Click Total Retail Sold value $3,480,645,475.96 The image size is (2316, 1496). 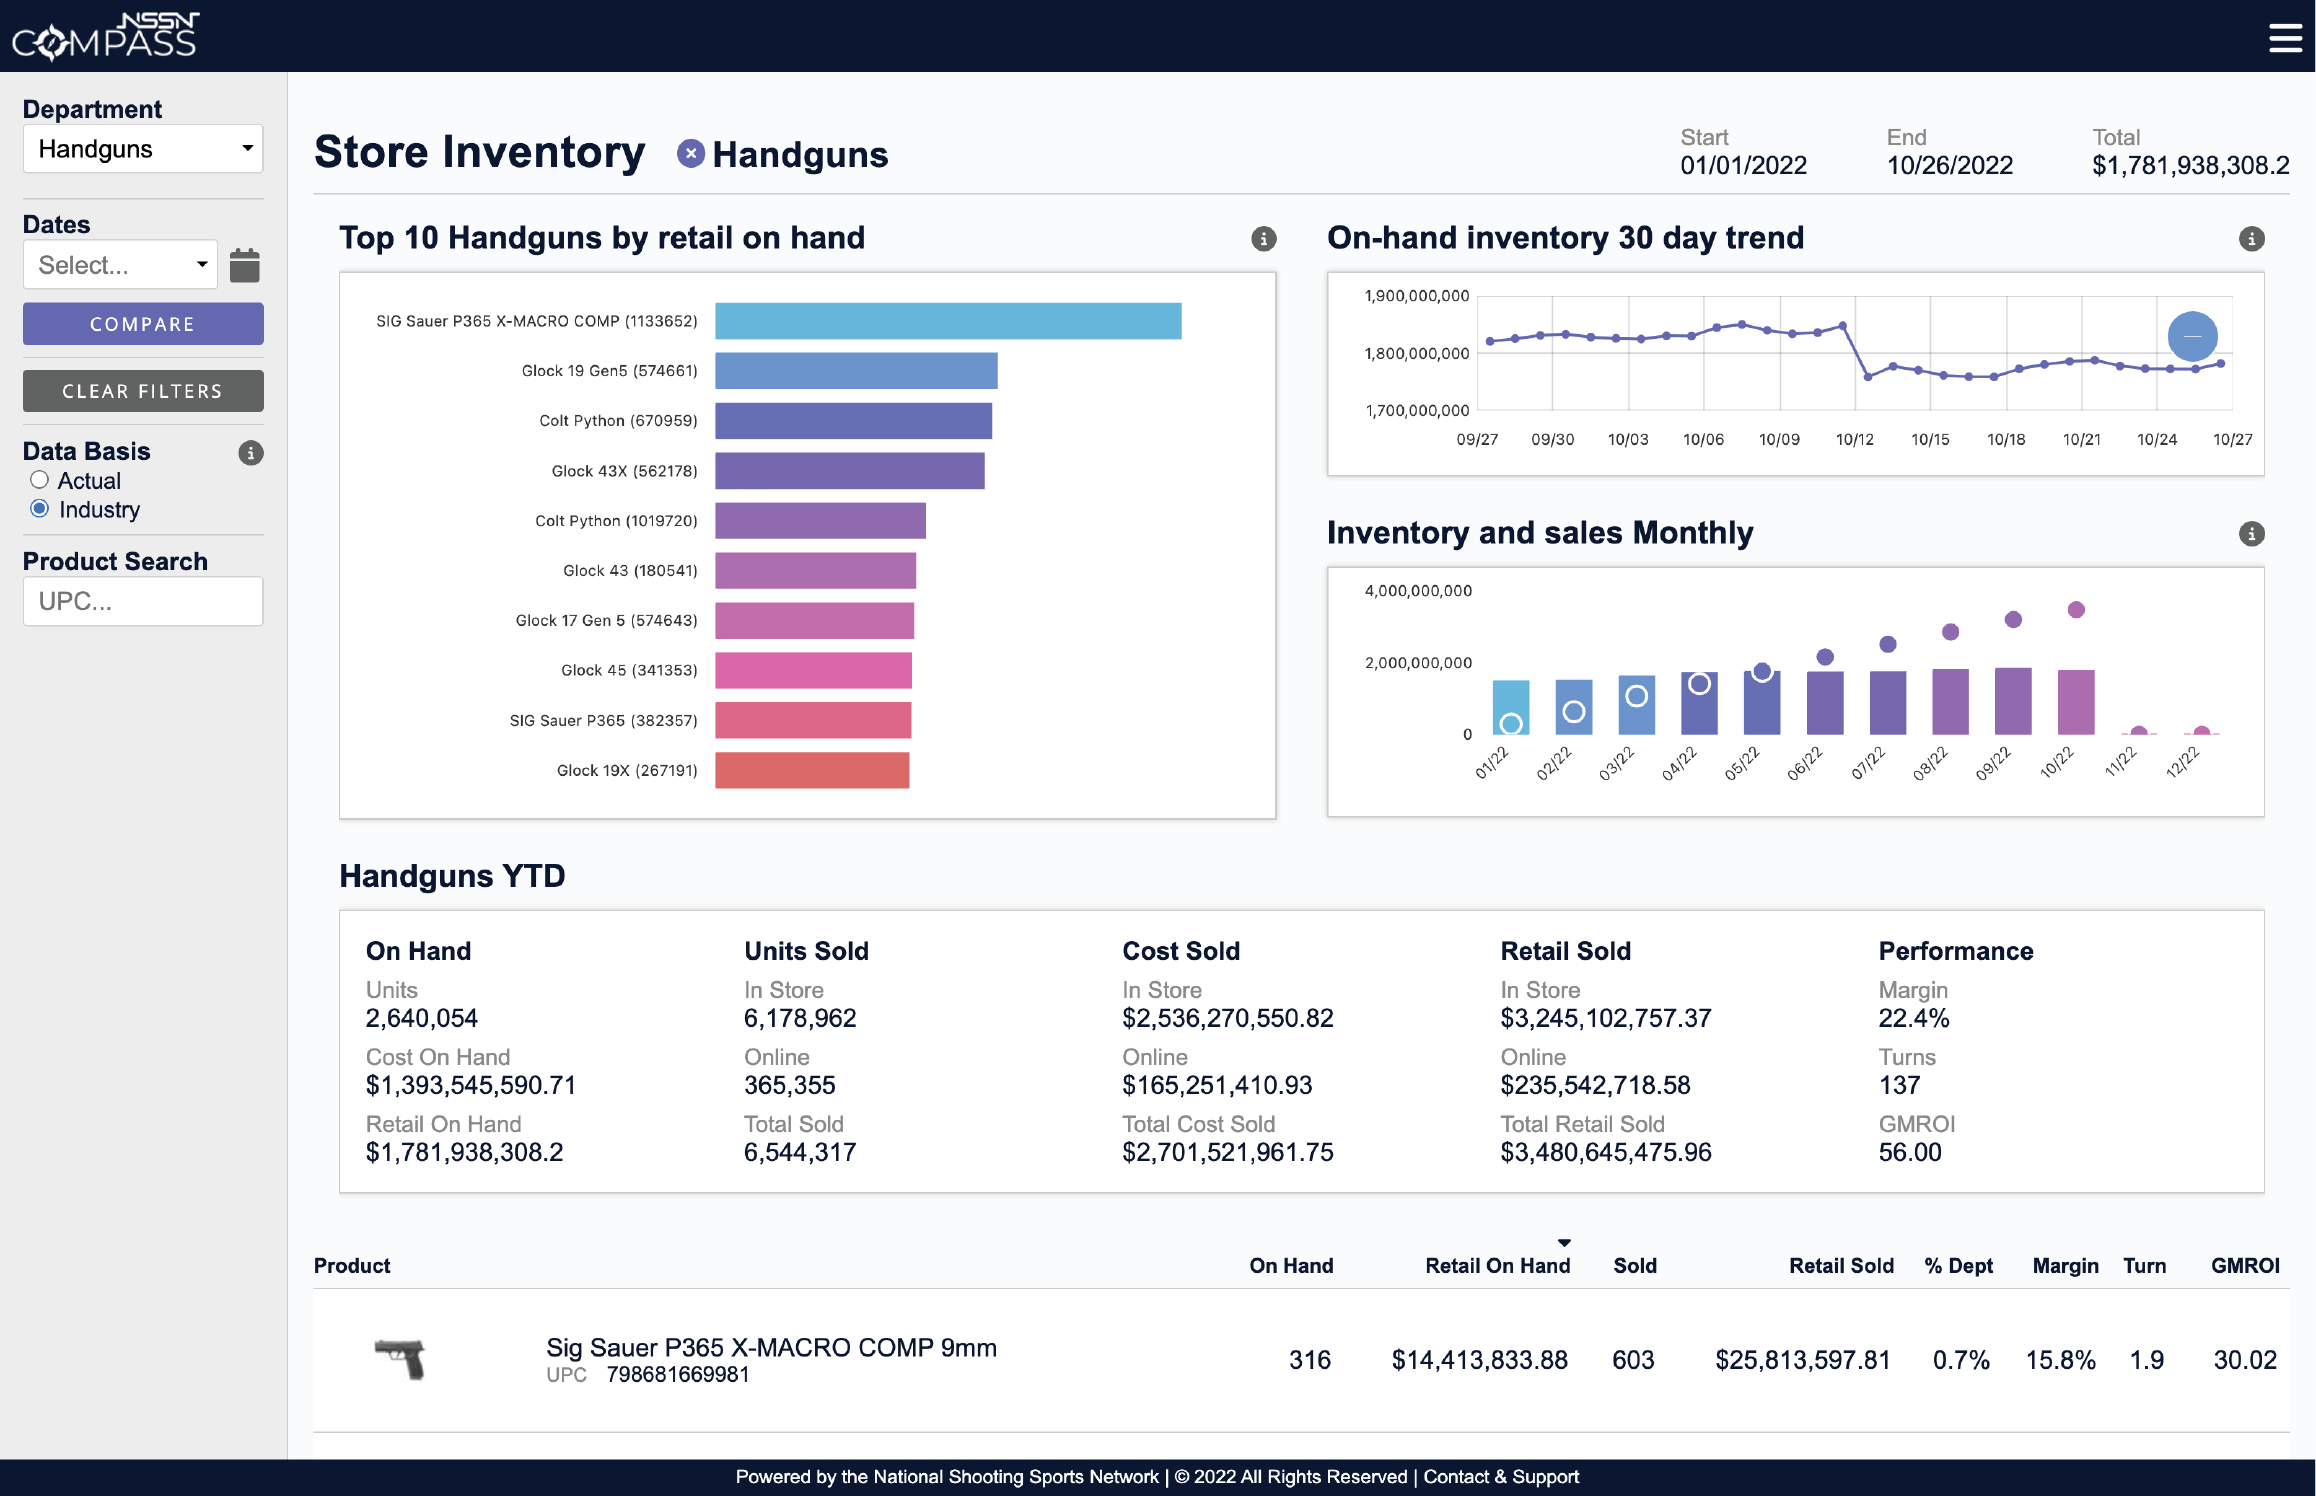click(1605, 1153)
